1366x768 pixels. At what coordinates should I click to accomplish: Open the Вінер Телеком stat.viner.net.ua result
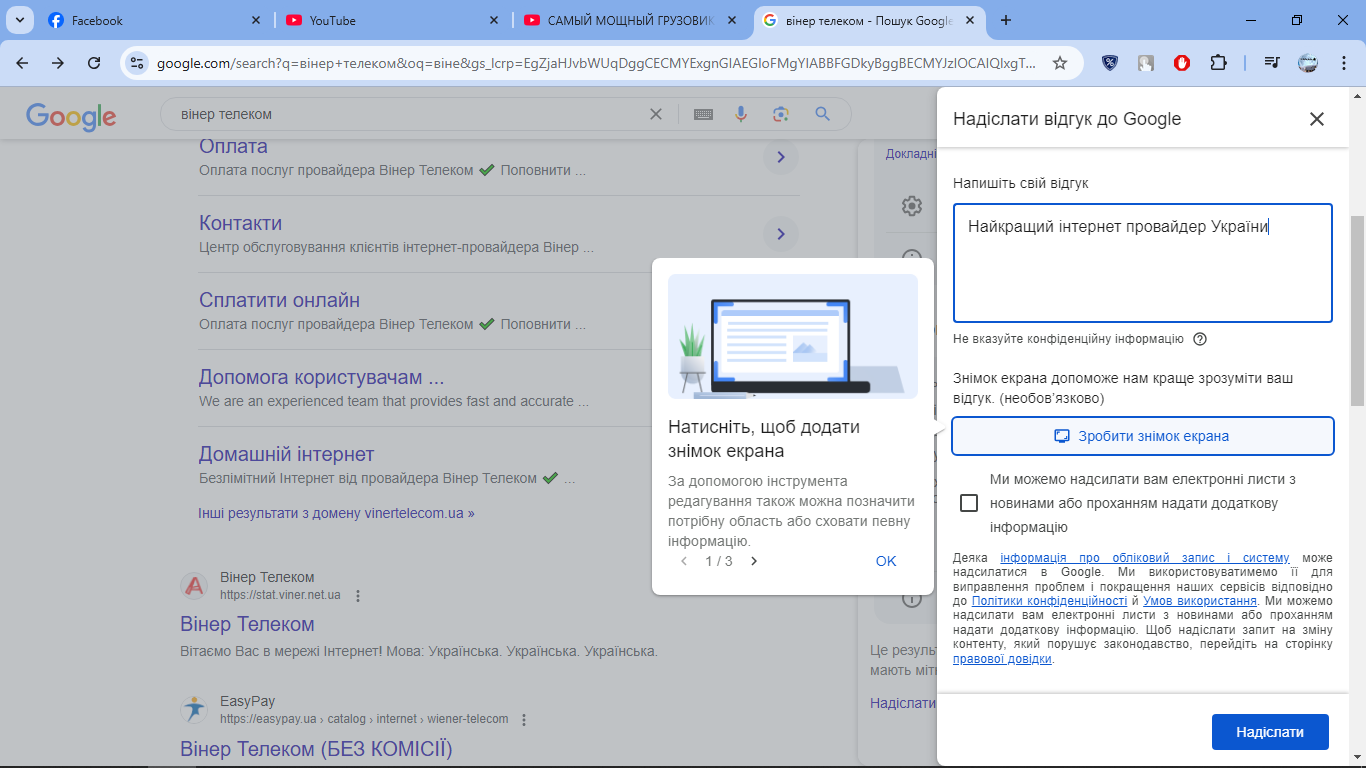click(x=248, y=624)
